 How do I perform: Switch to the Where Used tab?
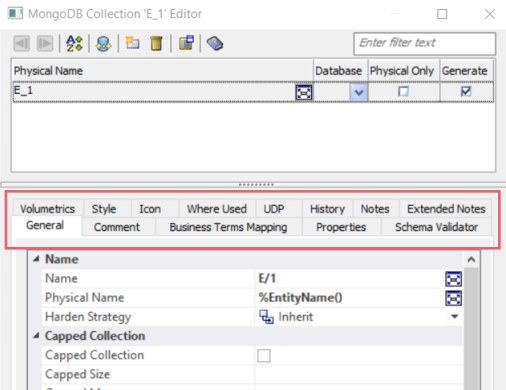click(217, 209)
